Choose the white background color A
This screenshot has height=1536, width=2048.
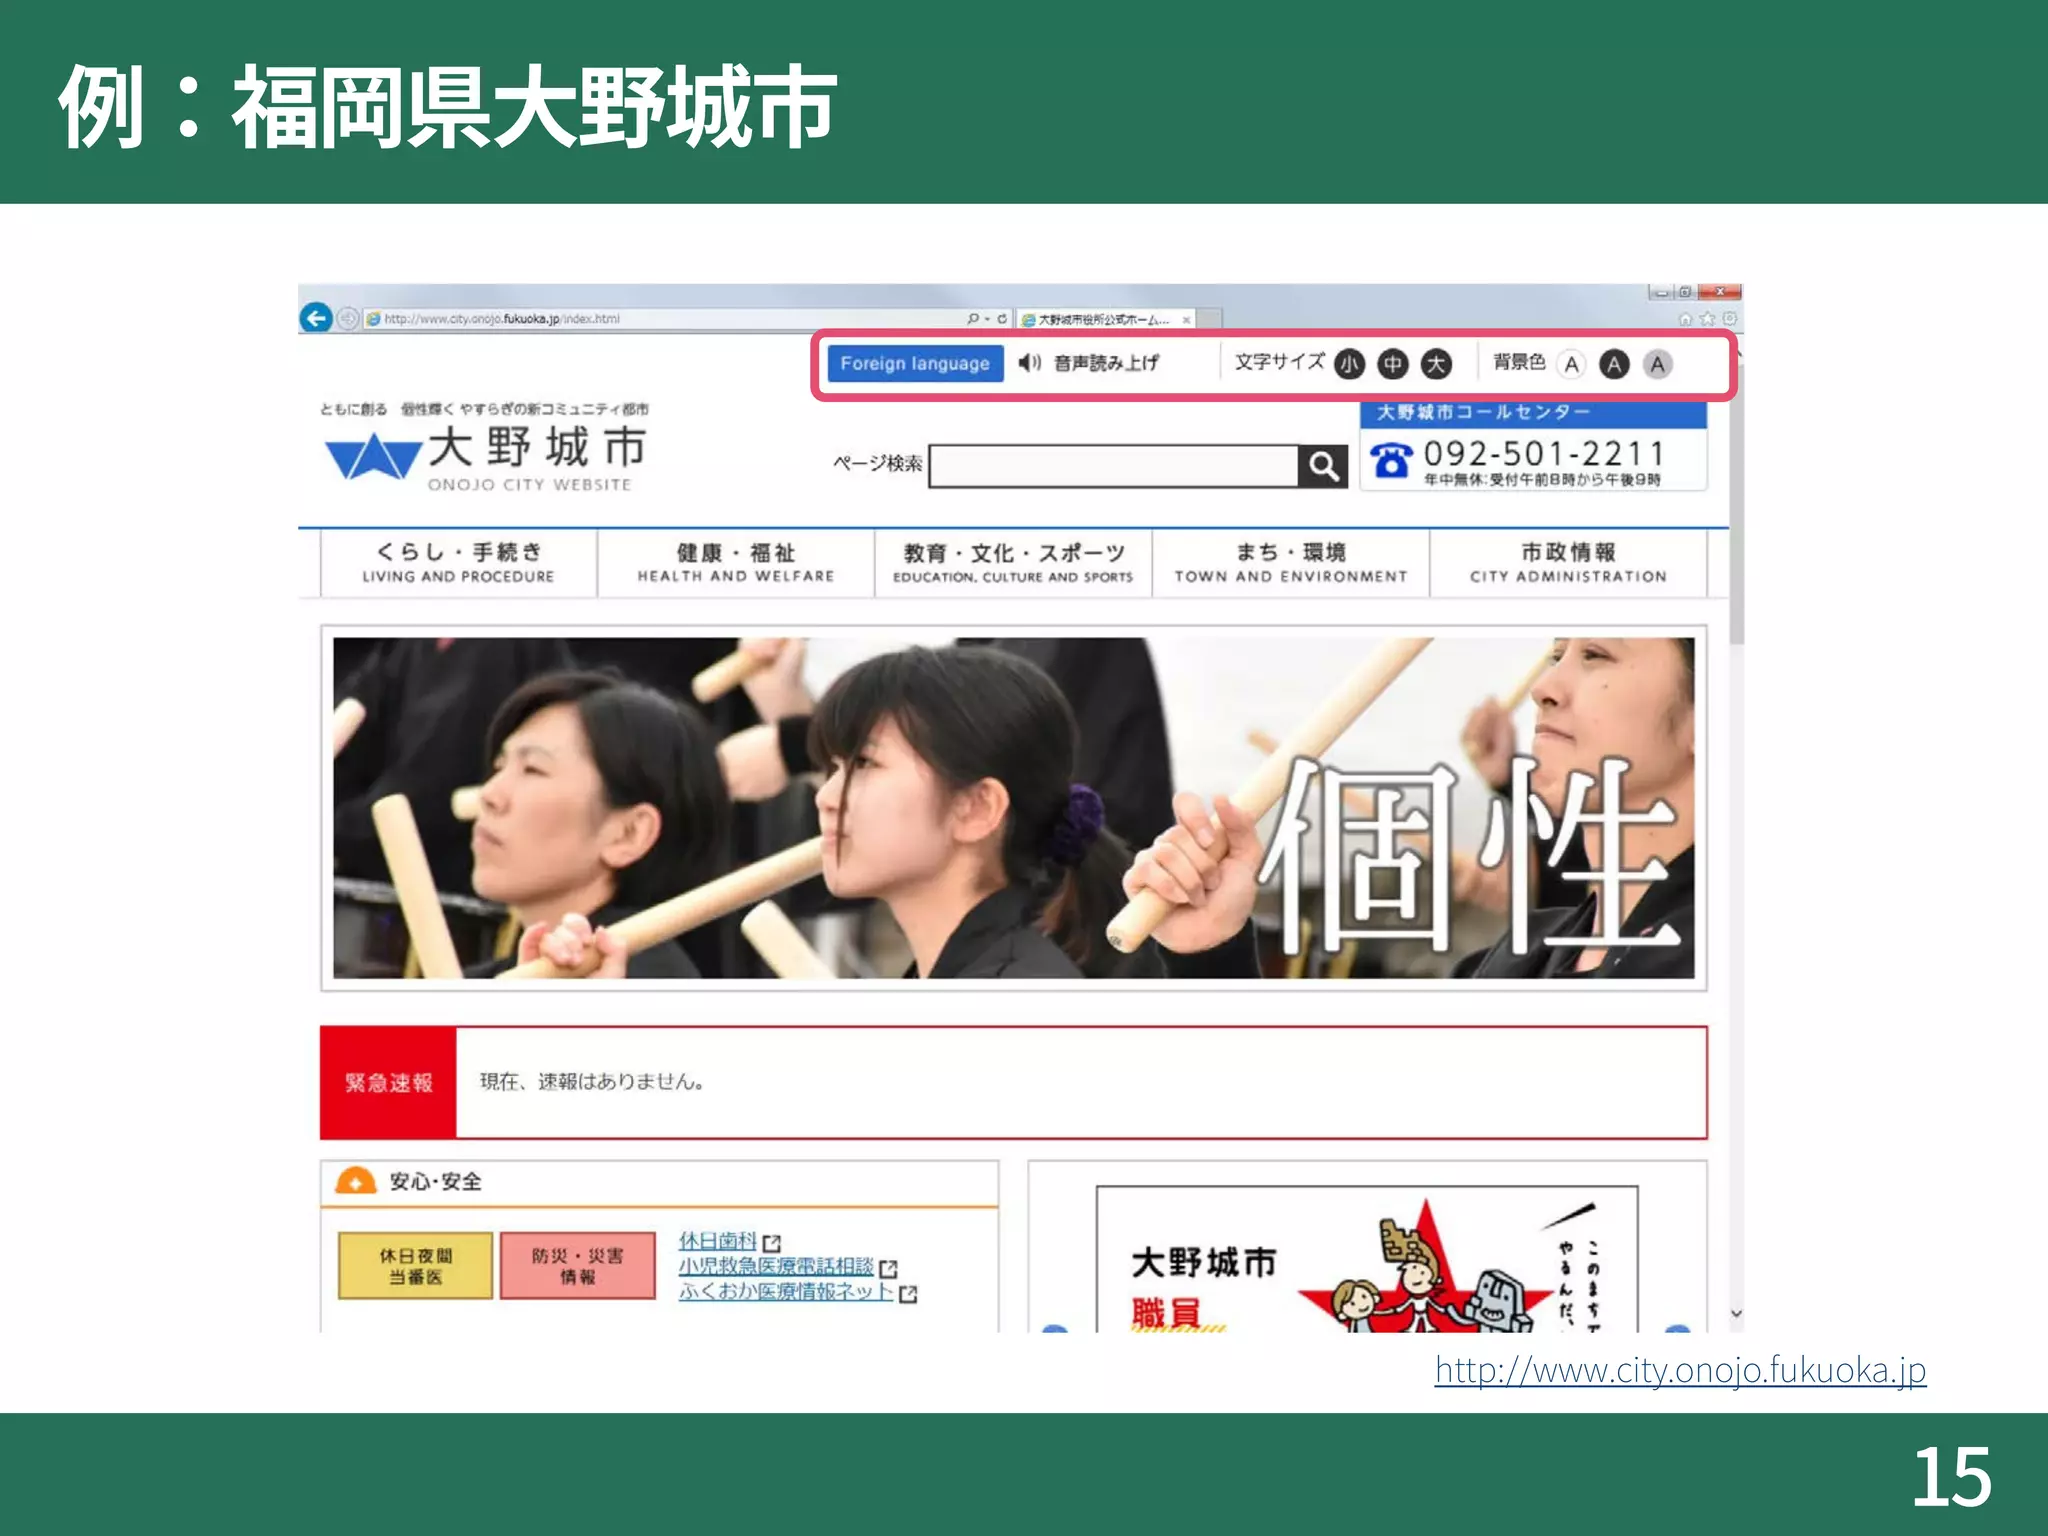tap(1572, 365)
